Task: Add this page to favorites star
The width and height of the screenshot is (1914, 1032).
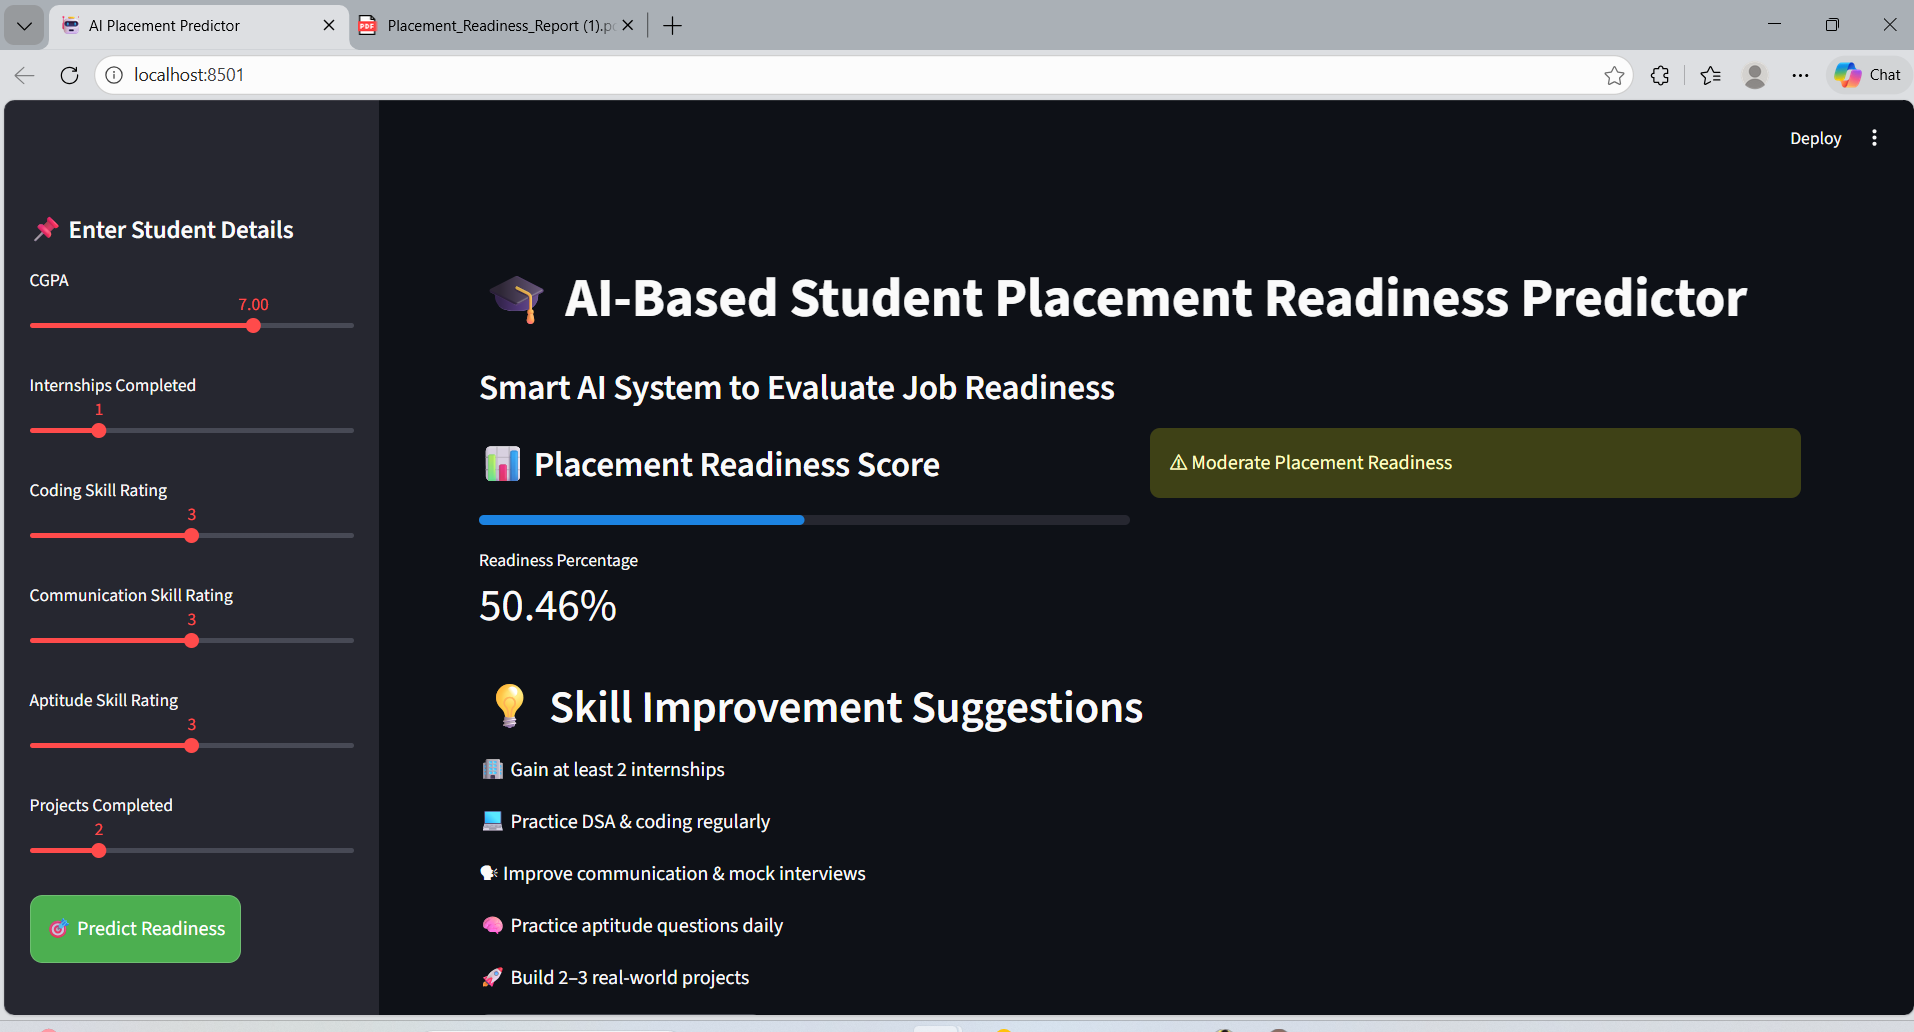Action: click(x=1614, y=75)
